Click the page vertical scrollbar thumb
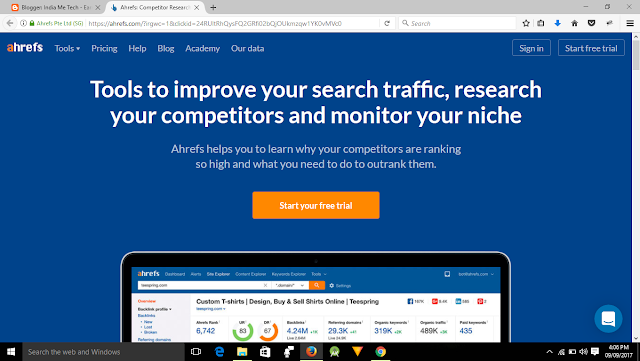This screenshot has width=640, height=361. coord(636,55)
